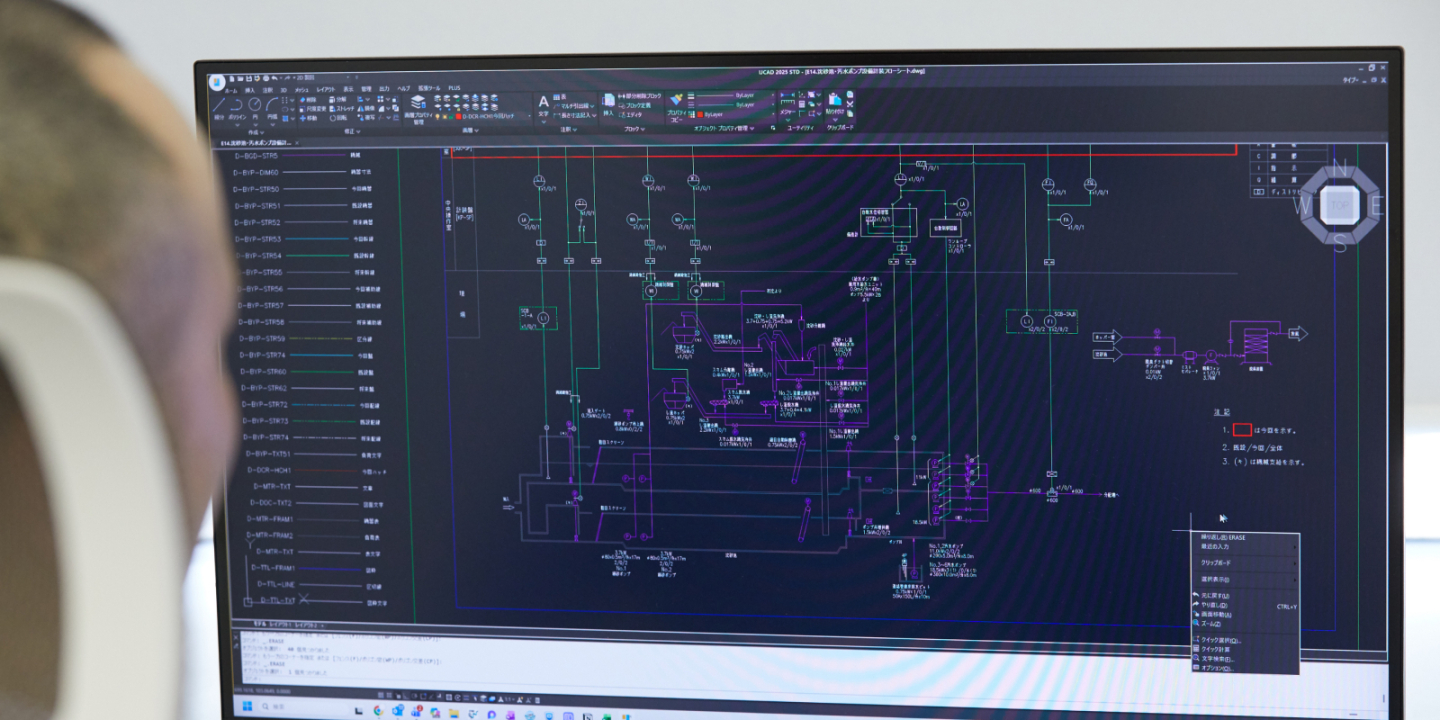Choose 画面移動 (Pan) in context menu
1440x720 pixels.
coord(1246,615)
